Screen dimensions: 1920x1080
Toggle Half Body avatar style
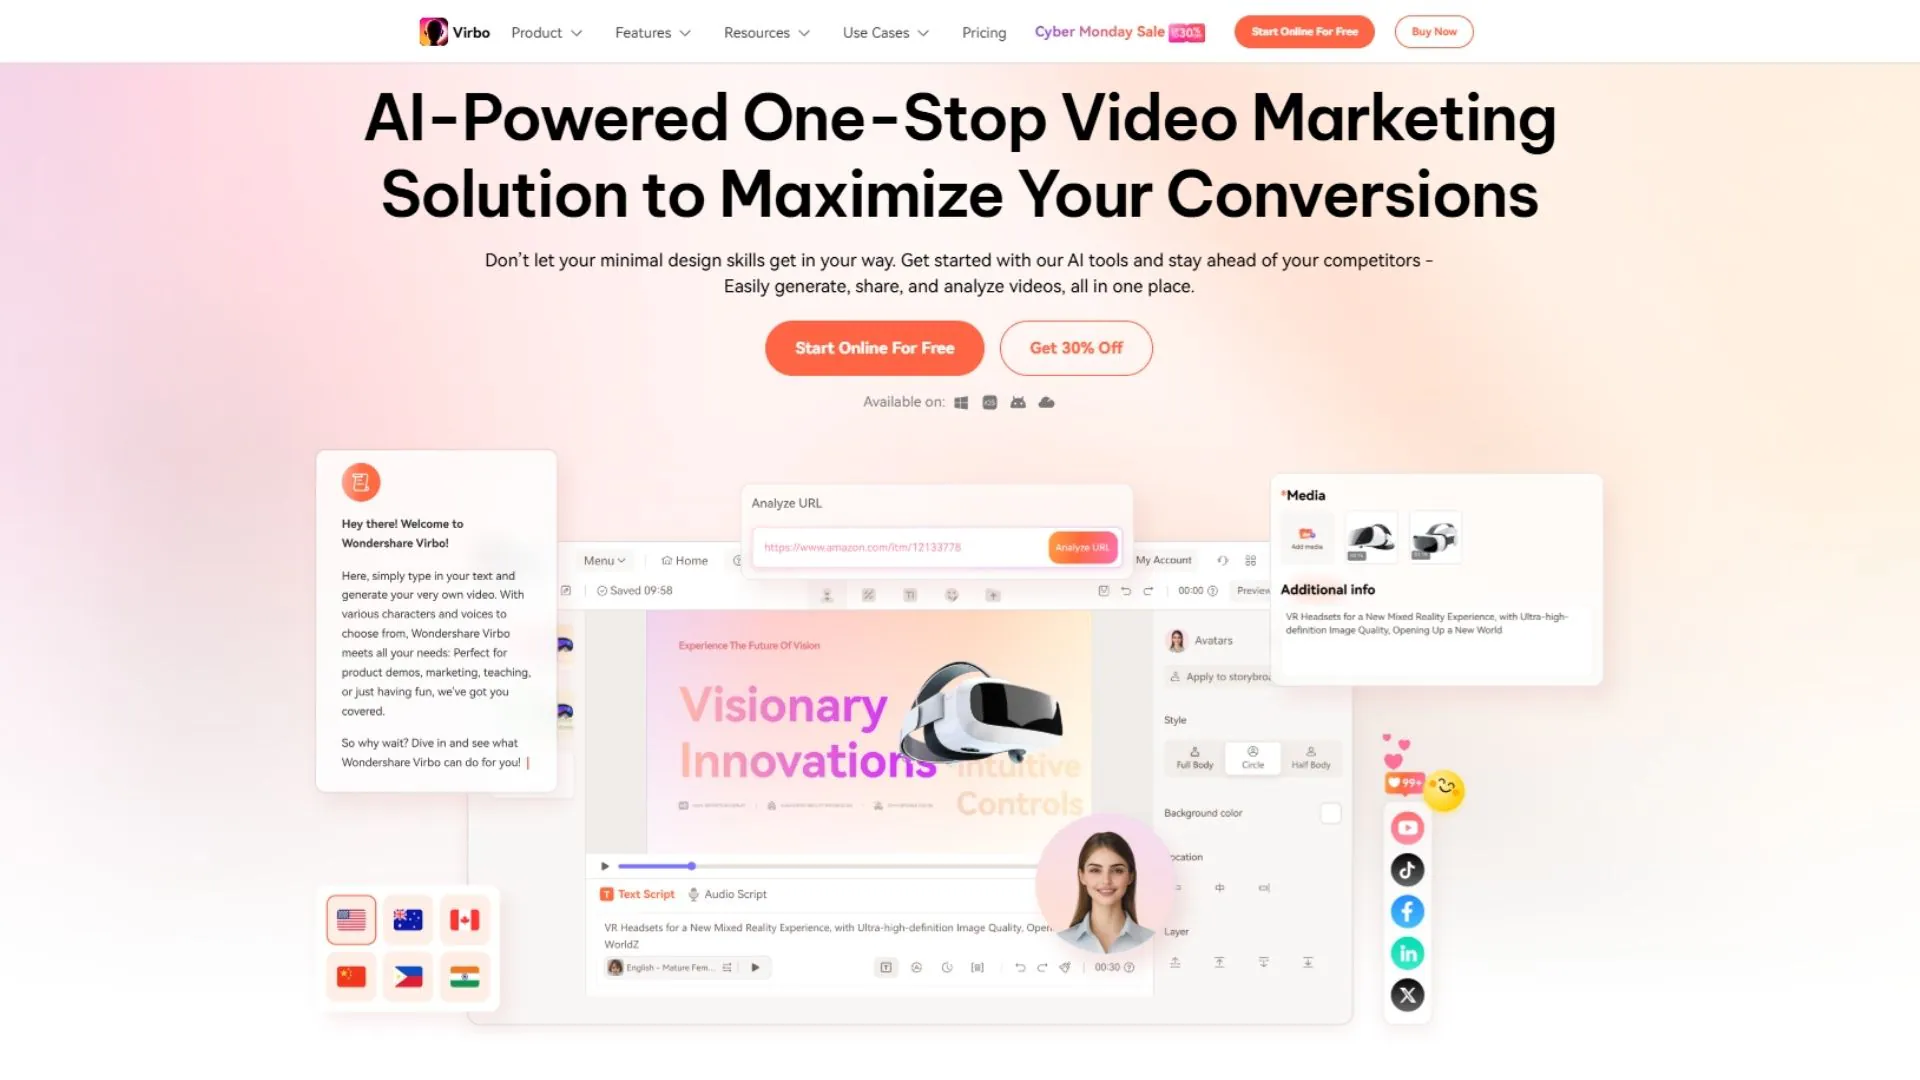pyautogui.click(x=1311, y=756)
